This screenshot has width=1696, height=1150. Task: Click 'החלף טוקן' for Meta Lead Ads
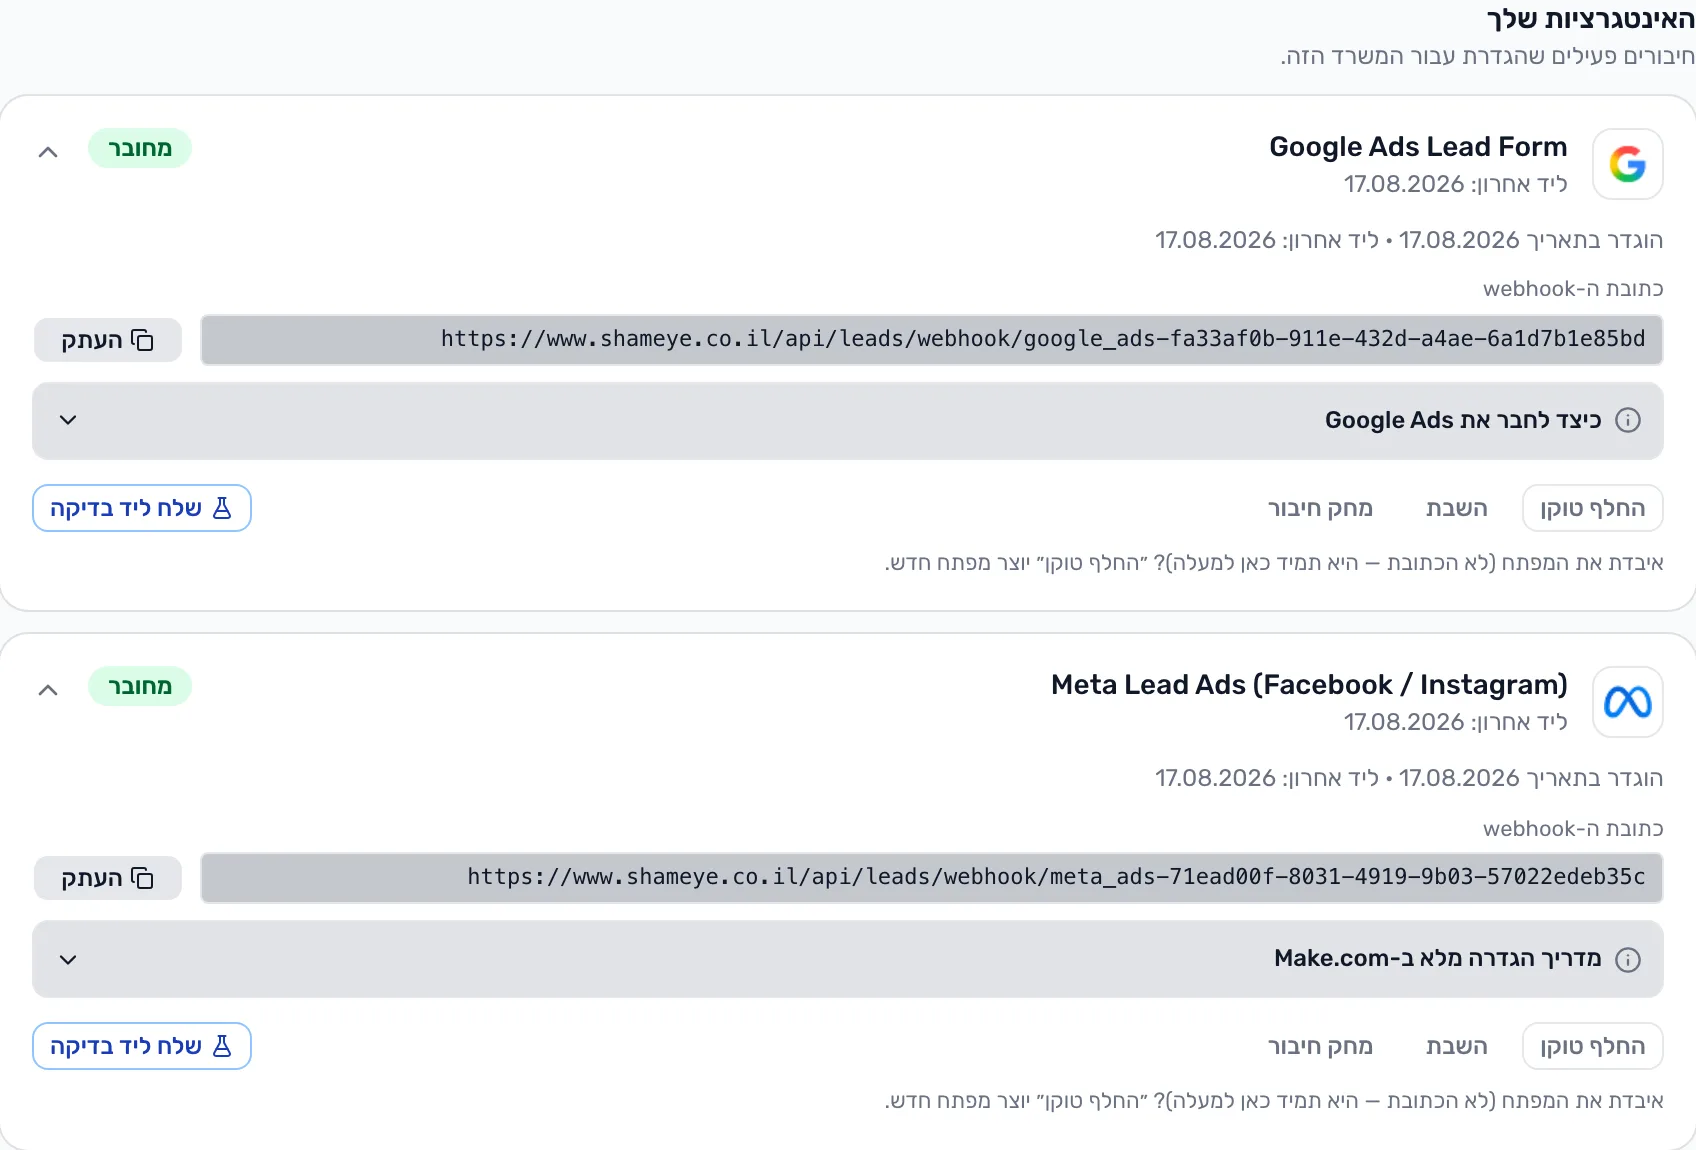pyautogui.click(x=1592, y=1046)
